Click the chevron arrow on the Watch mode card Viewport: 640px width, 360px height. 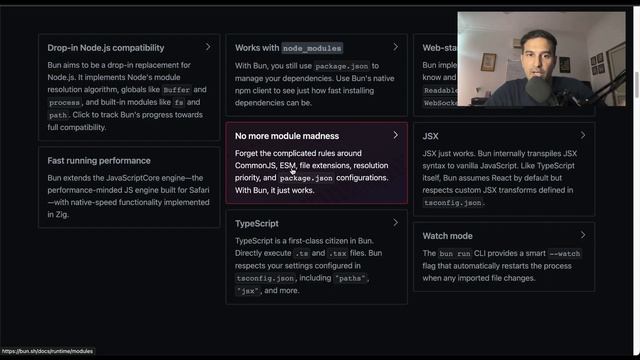pos(583,235)
